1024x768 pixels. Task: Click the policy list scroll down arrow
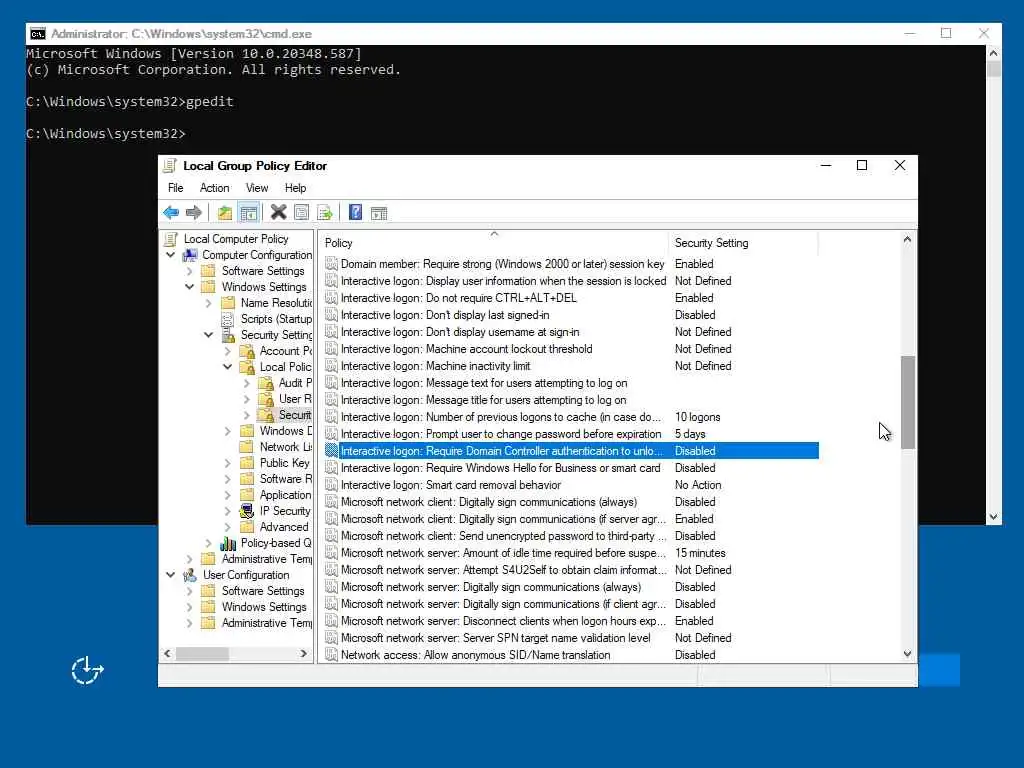coord(907,654)
